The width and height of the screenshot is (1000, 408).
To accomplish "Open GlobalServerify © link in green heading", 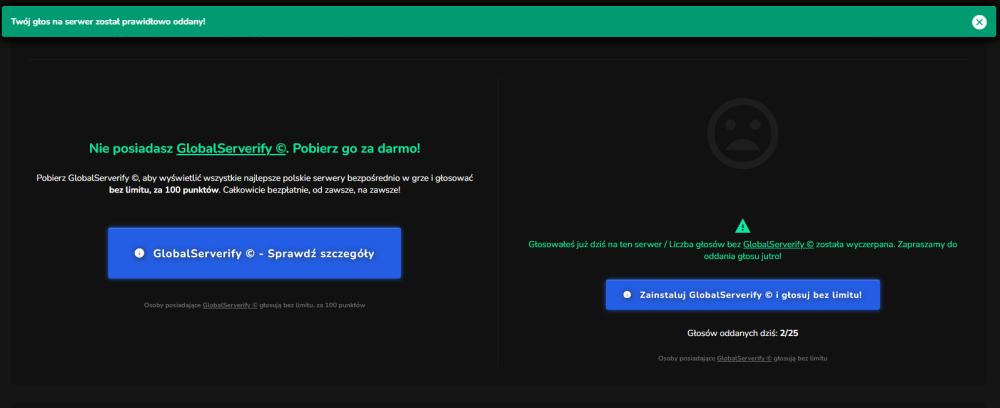I will click(x=231, y=149).
